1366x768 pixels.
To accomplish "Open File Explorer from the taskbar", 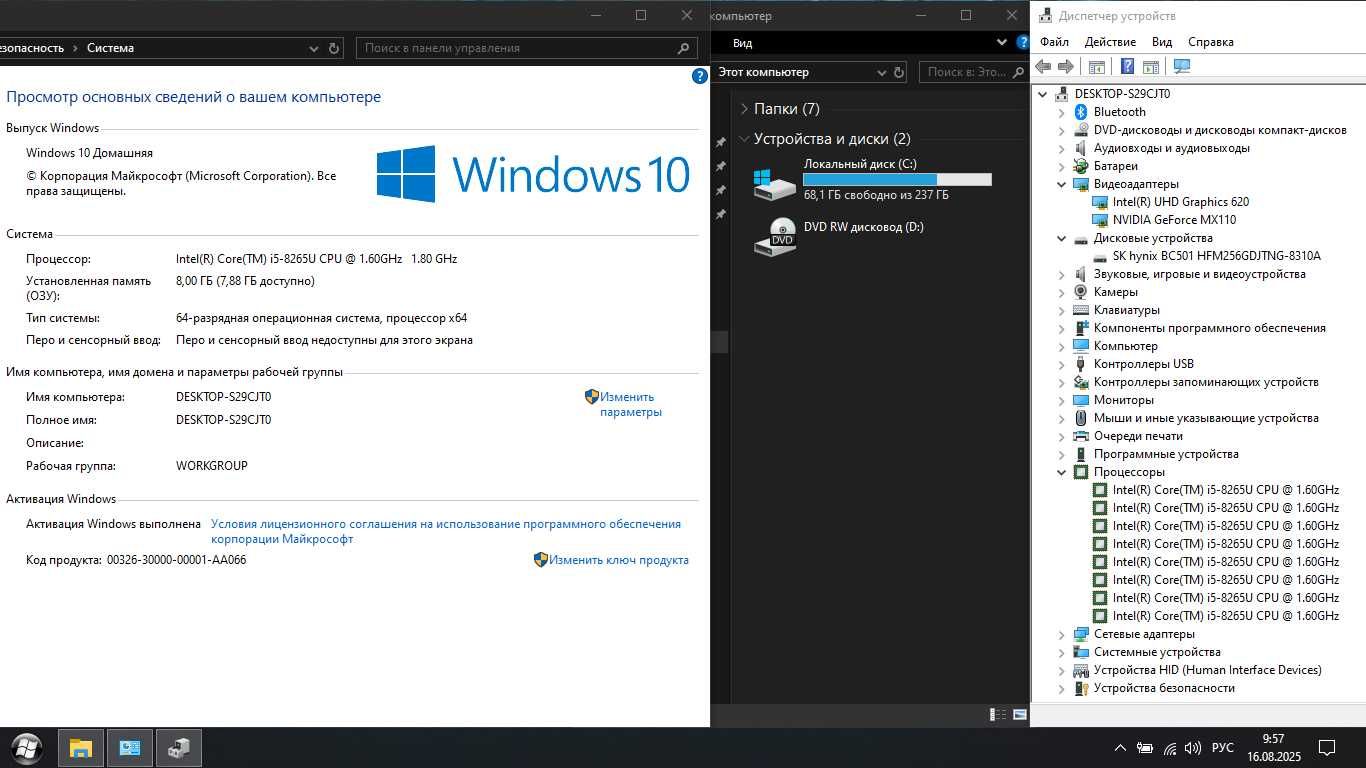I will point(81,747).
